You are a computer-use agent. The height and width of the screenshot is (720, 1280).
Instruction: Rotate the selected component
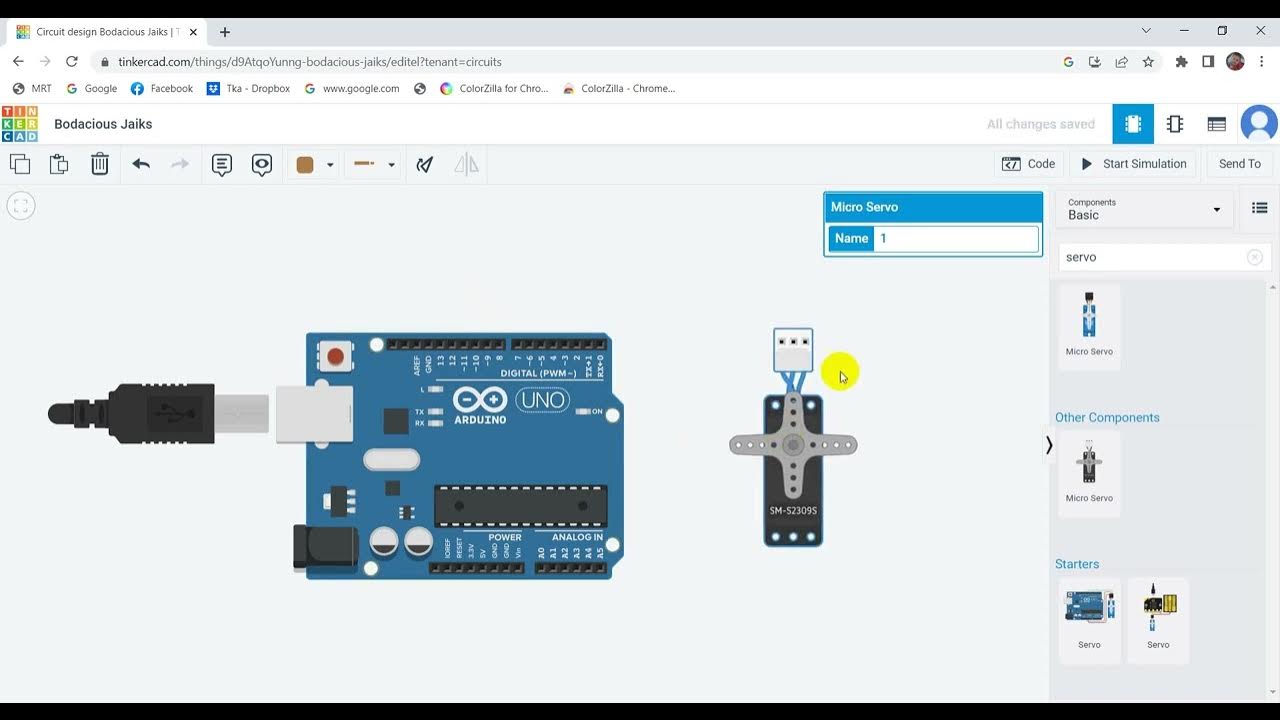coord(425,164)
